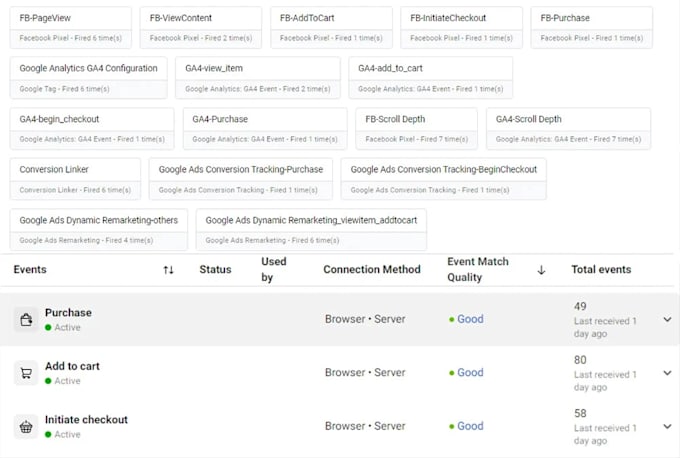Click Browser · Server in the Purchase row

365,319
